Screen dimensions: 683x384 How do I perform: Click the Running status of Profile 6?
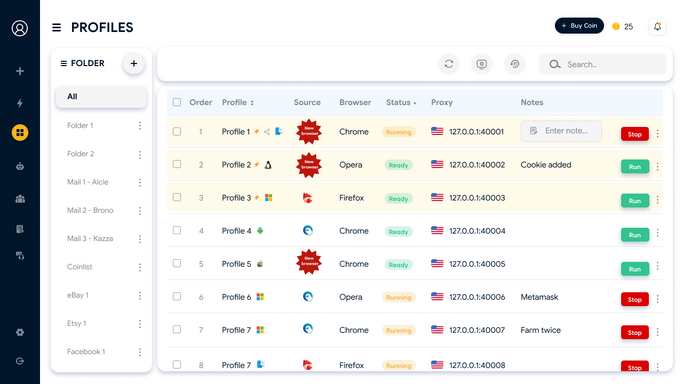pos(399,297)
